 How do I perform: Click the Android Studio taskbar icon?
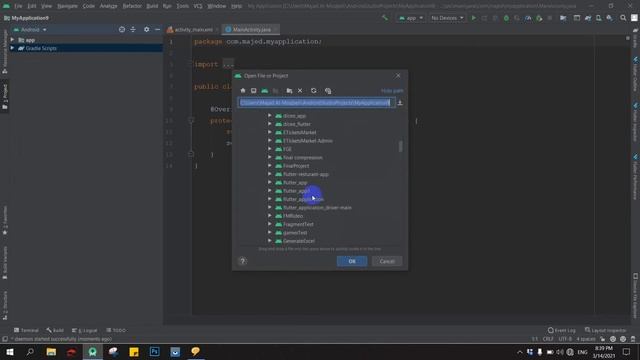click(93, 352)
